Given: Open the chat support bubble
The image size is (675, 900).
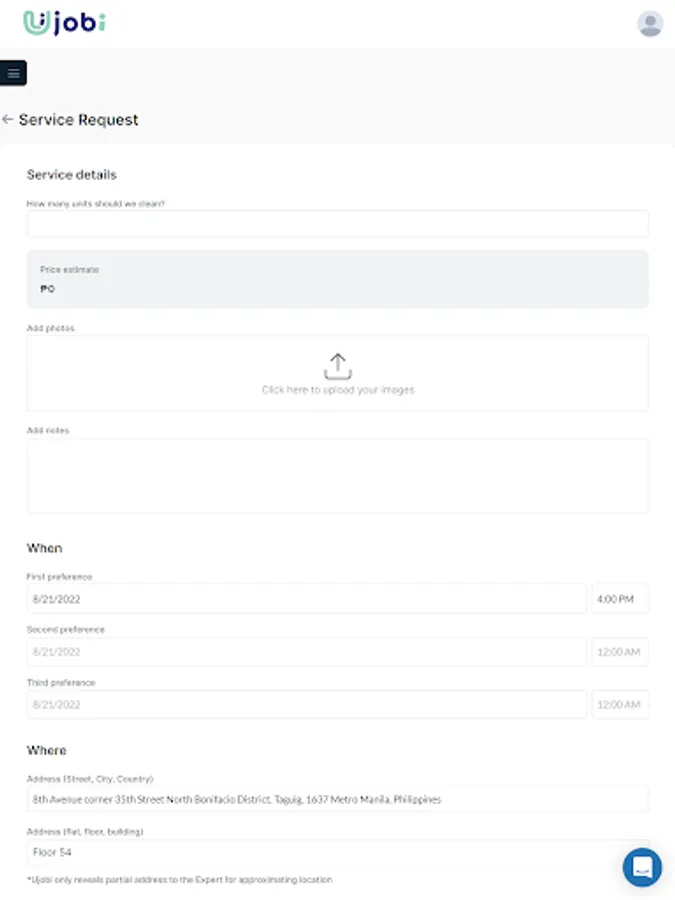Looking at the screenshot, I should 642,867.
